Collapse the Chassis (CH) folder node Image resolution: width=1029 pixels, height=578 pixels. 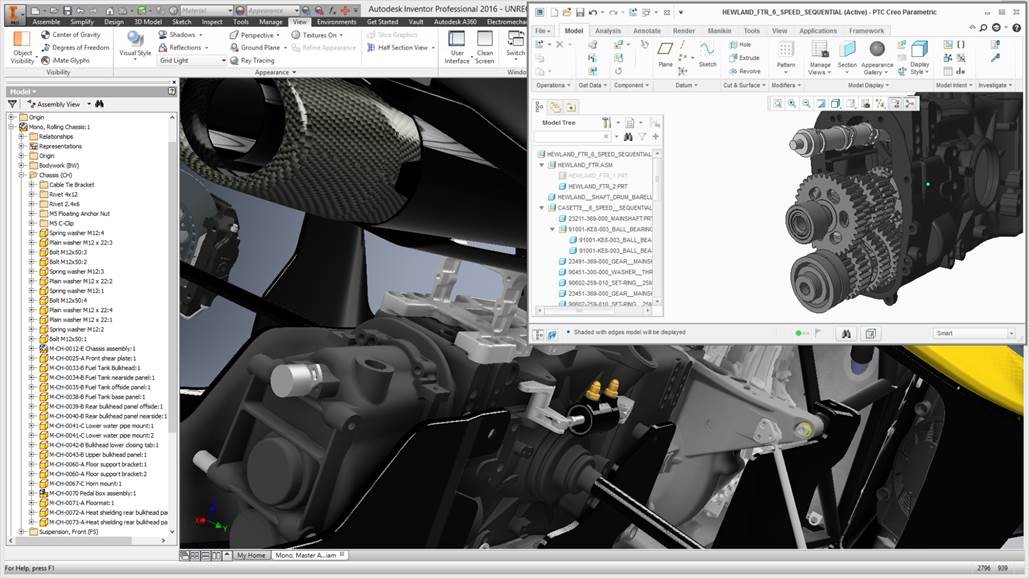point(22,175)
